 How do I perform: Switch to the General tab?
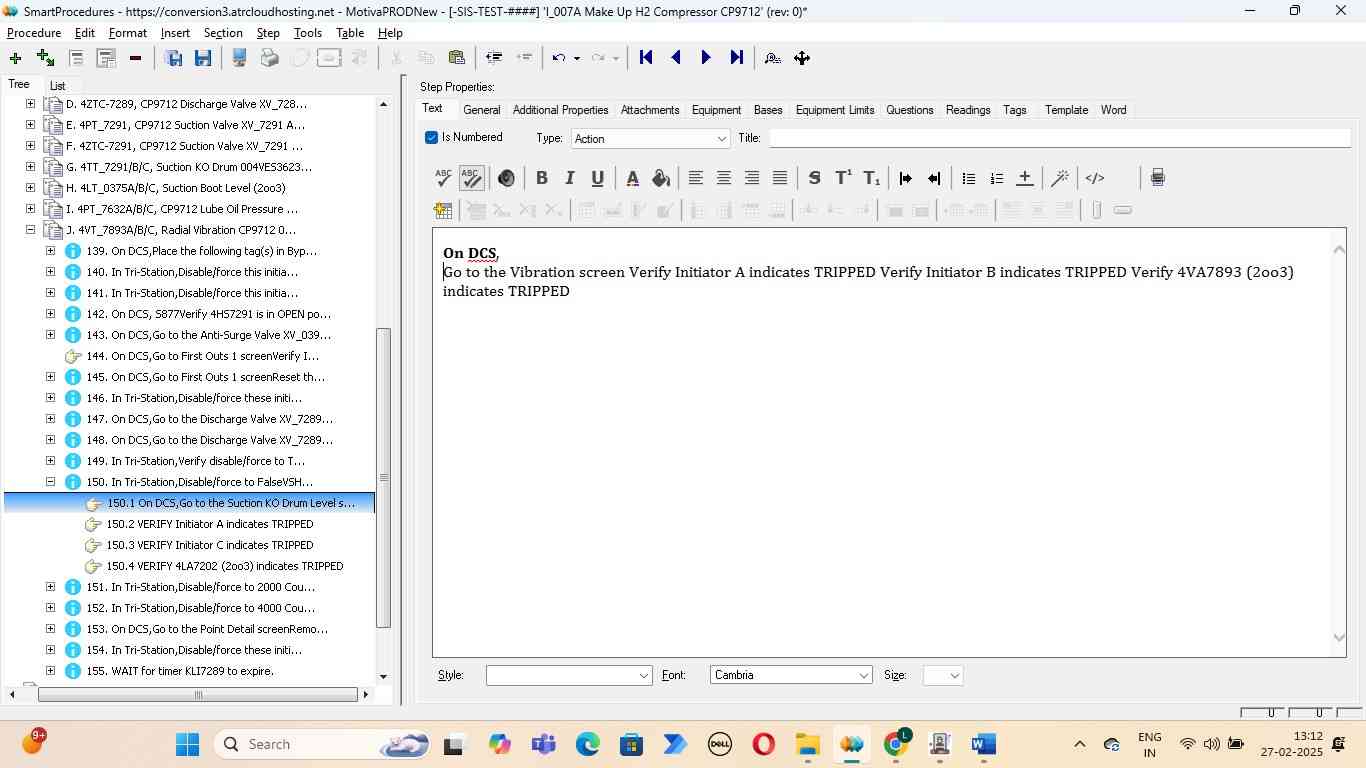(x=481, y=110)
